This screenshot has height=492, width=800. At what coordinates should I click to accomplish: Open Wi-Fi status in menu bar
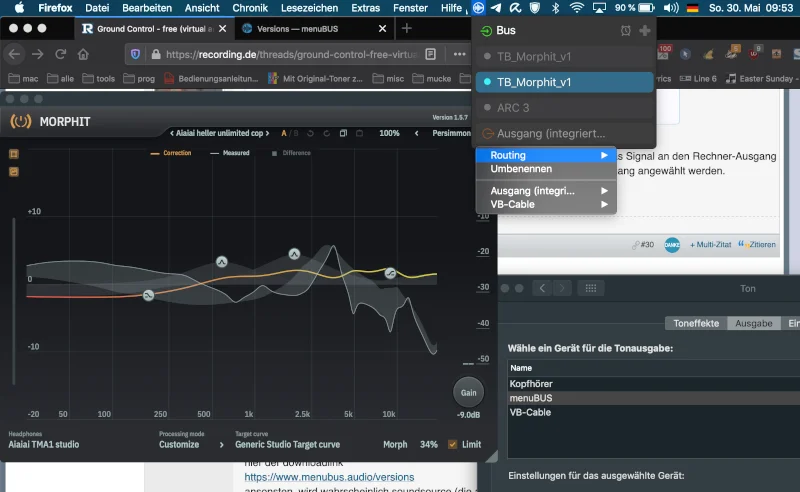(577, 8)
